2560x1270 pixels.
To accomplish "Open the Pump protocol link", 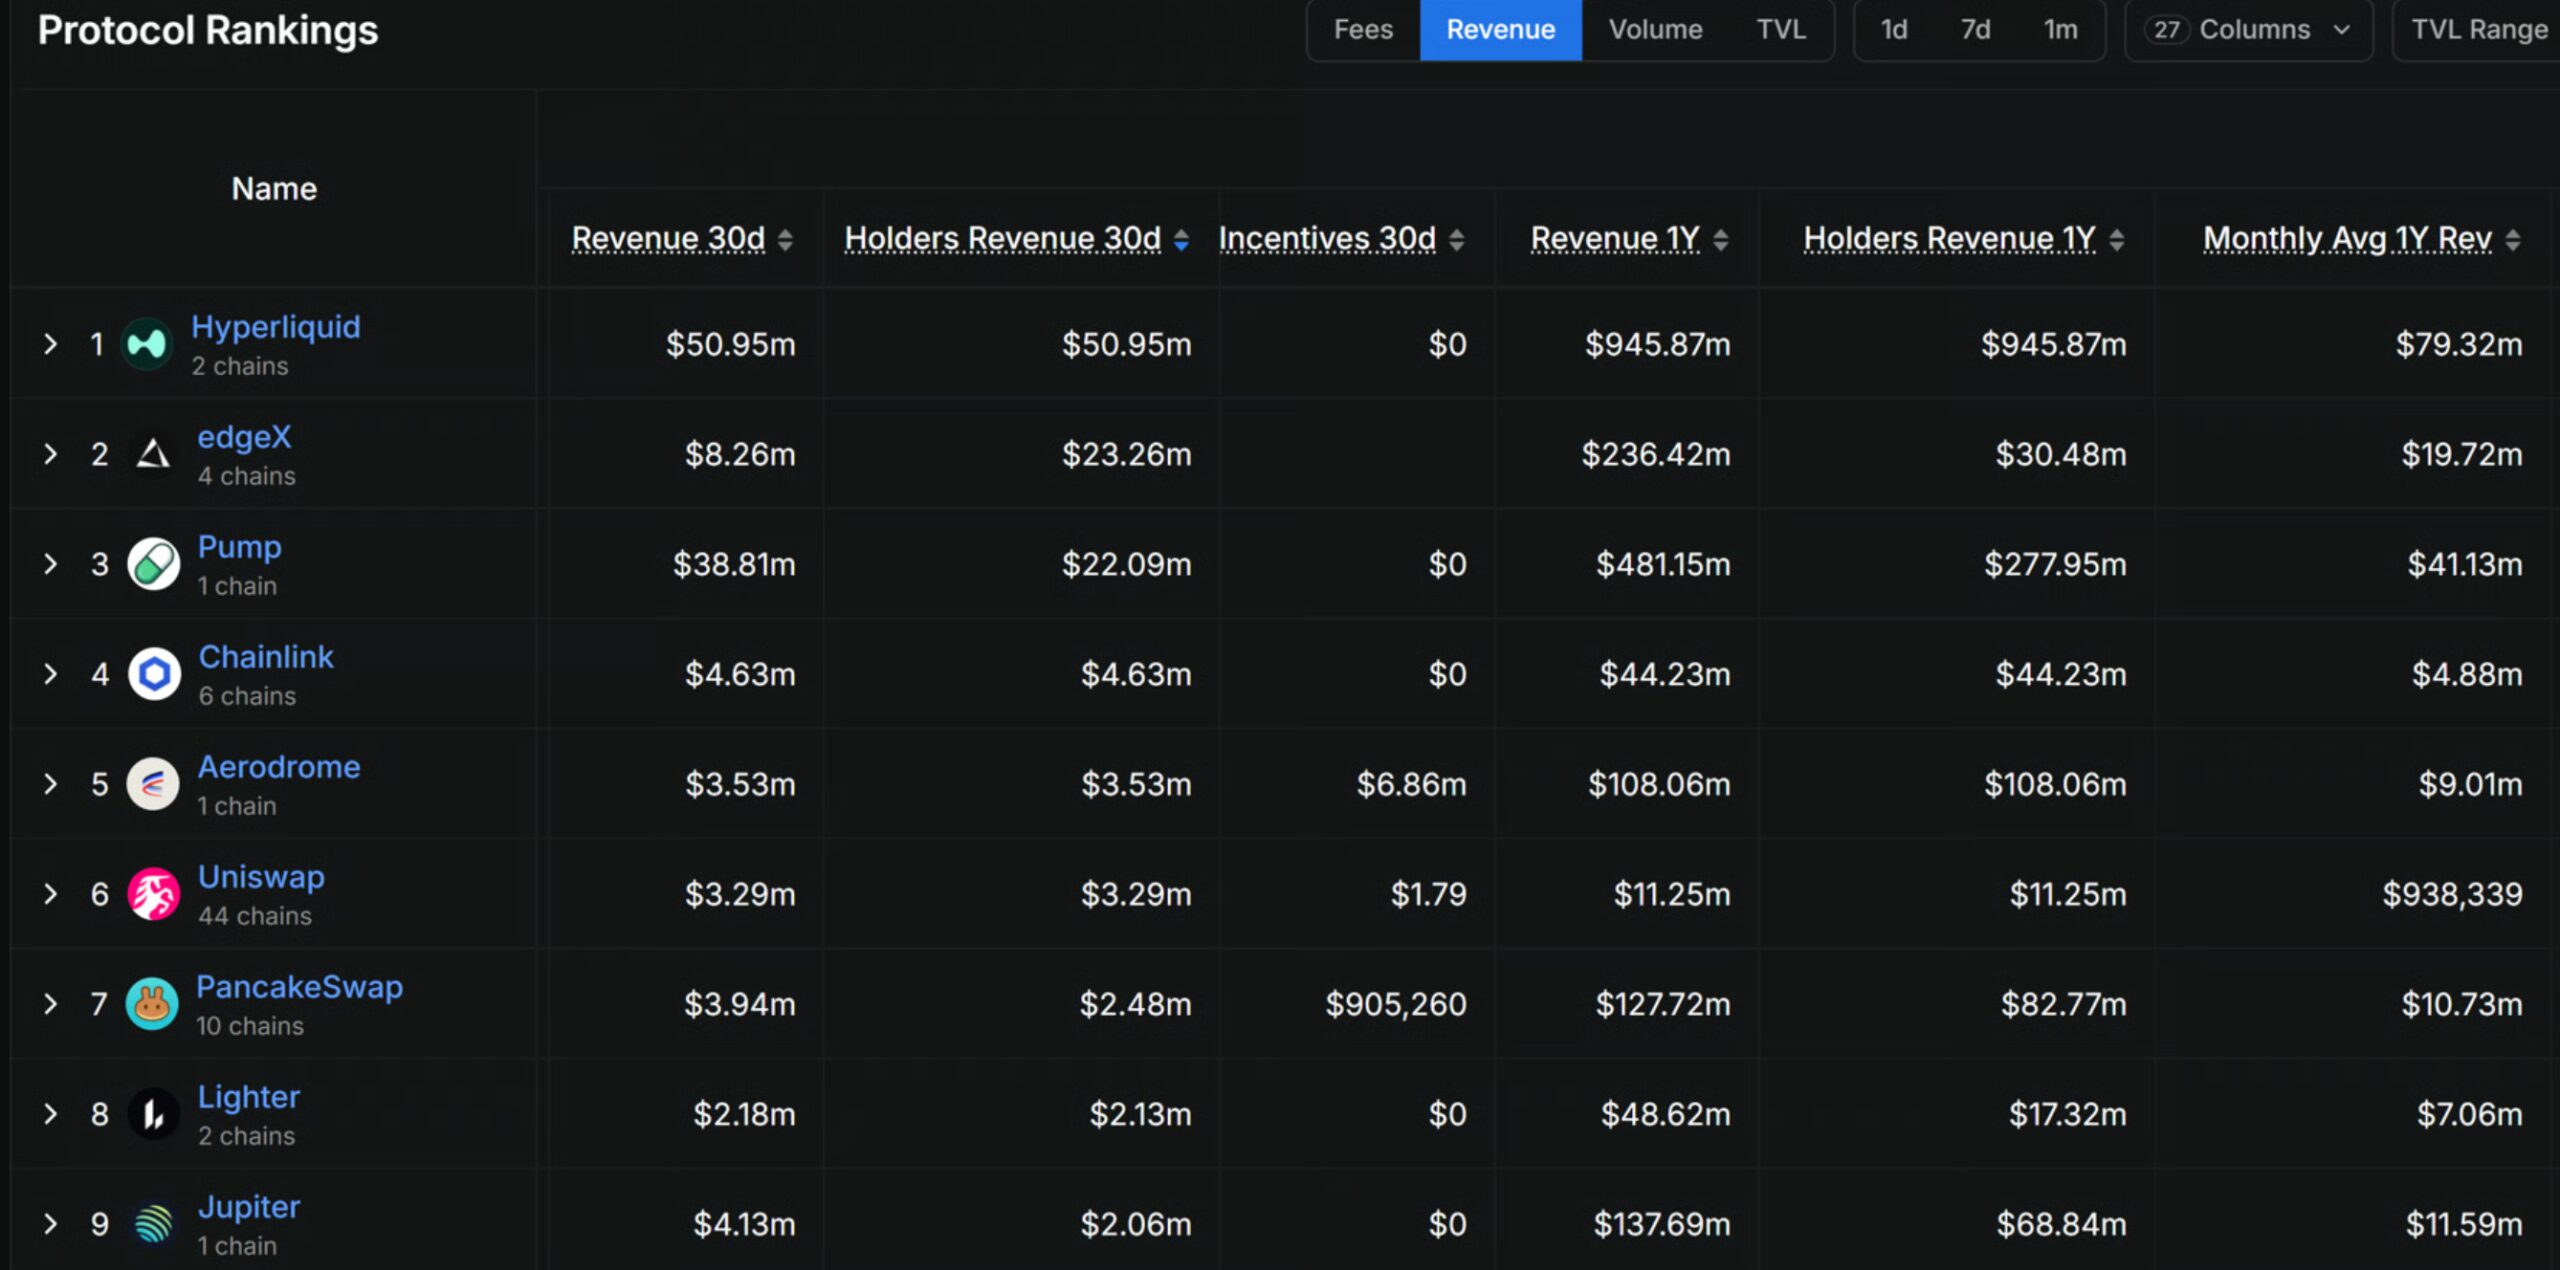I will pos(239,547).
